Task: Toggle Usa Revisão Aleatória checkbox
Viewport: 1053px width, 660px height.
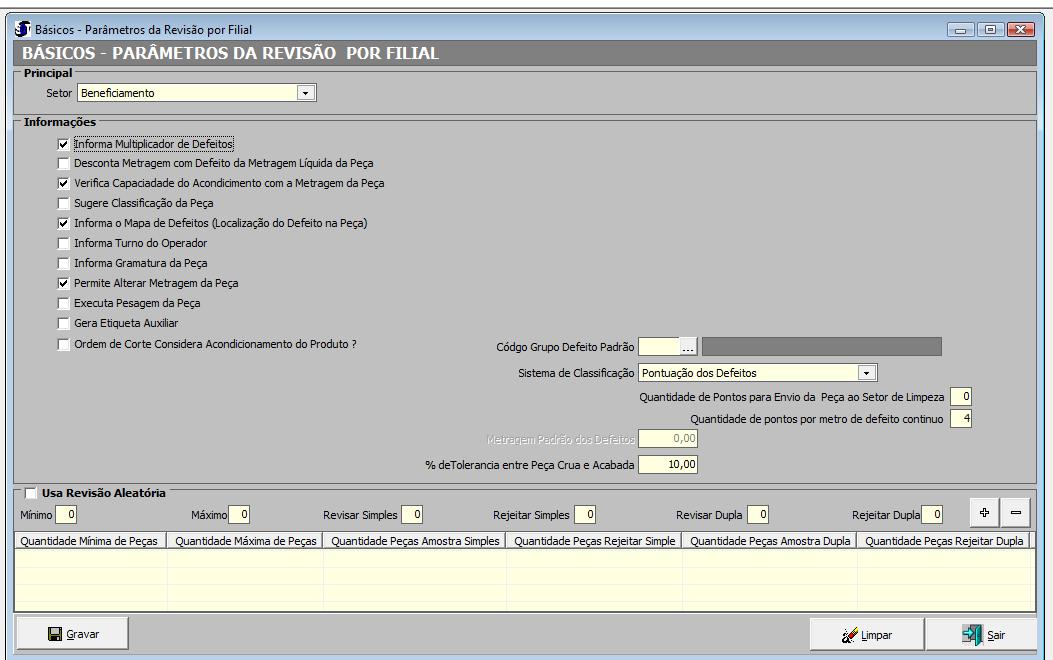Action: [31, 493]
